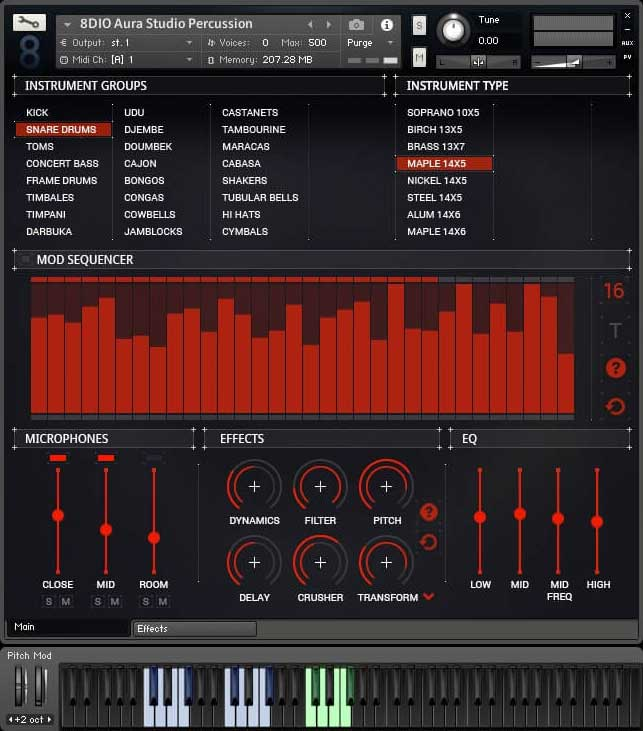Choose NICKEL 14X5 instrument type
This screenshot has height=731, width=643.
click(x=437, y=180)
